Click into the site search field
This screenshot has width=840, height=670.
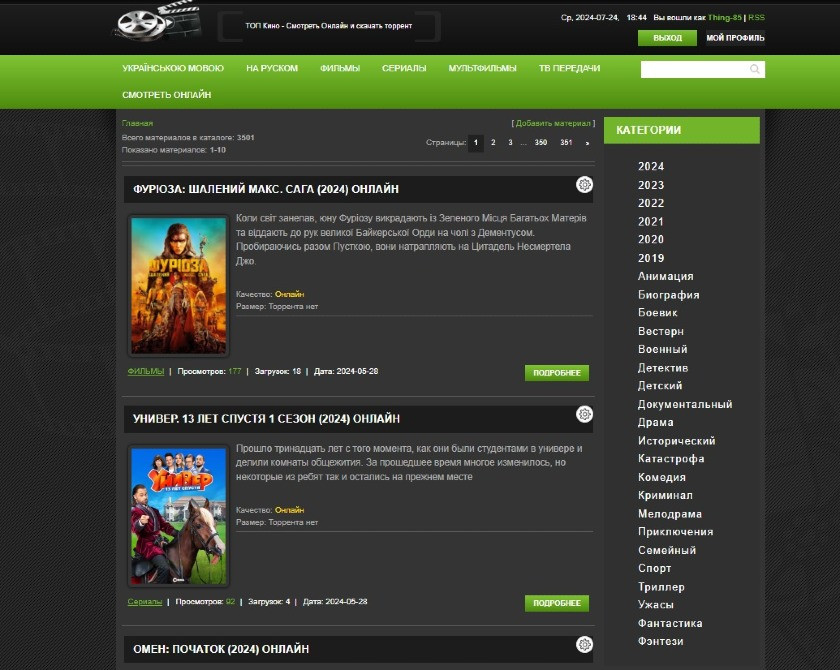pos(694,69)
